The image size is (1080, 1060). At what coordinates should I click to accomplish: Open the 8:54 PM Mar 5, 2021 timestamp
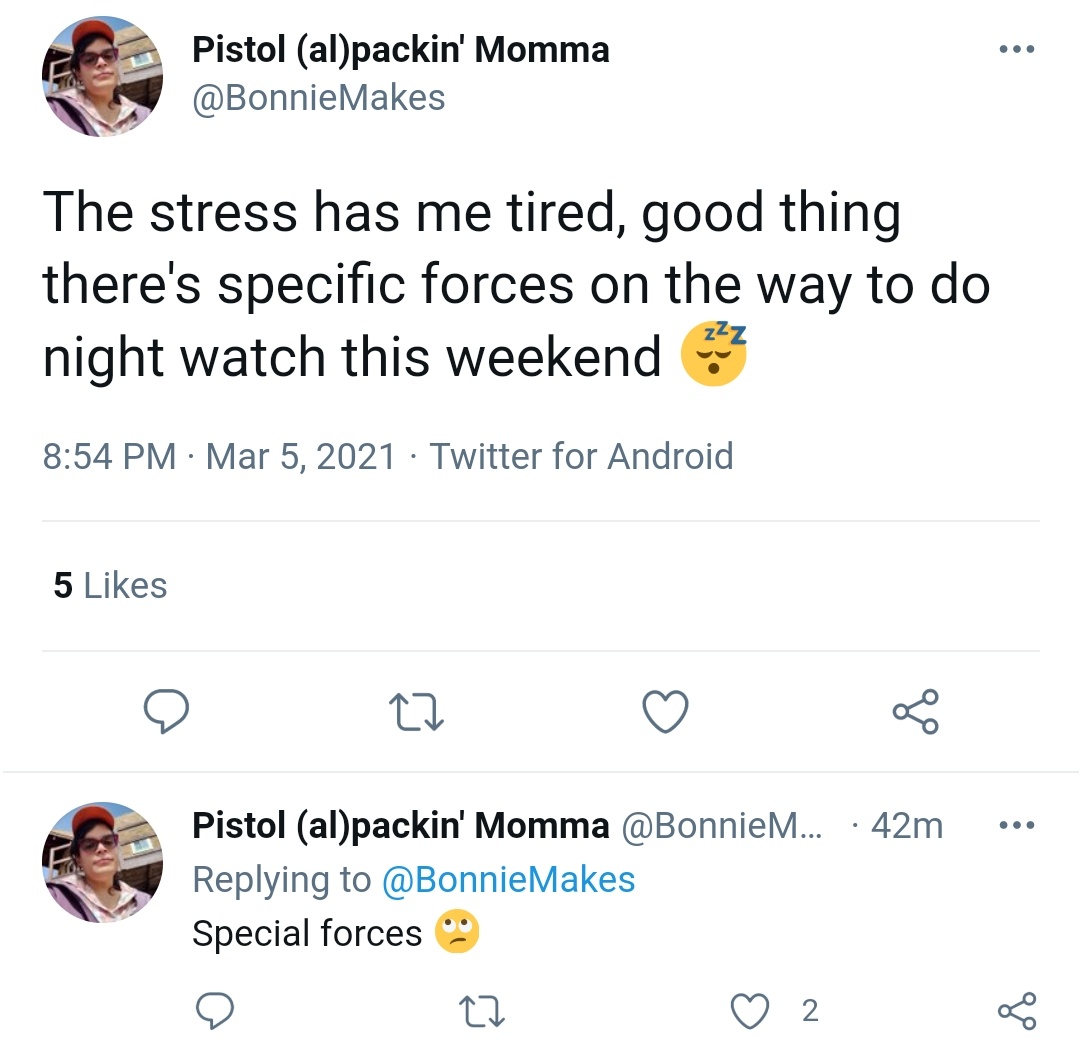point(219,456)
